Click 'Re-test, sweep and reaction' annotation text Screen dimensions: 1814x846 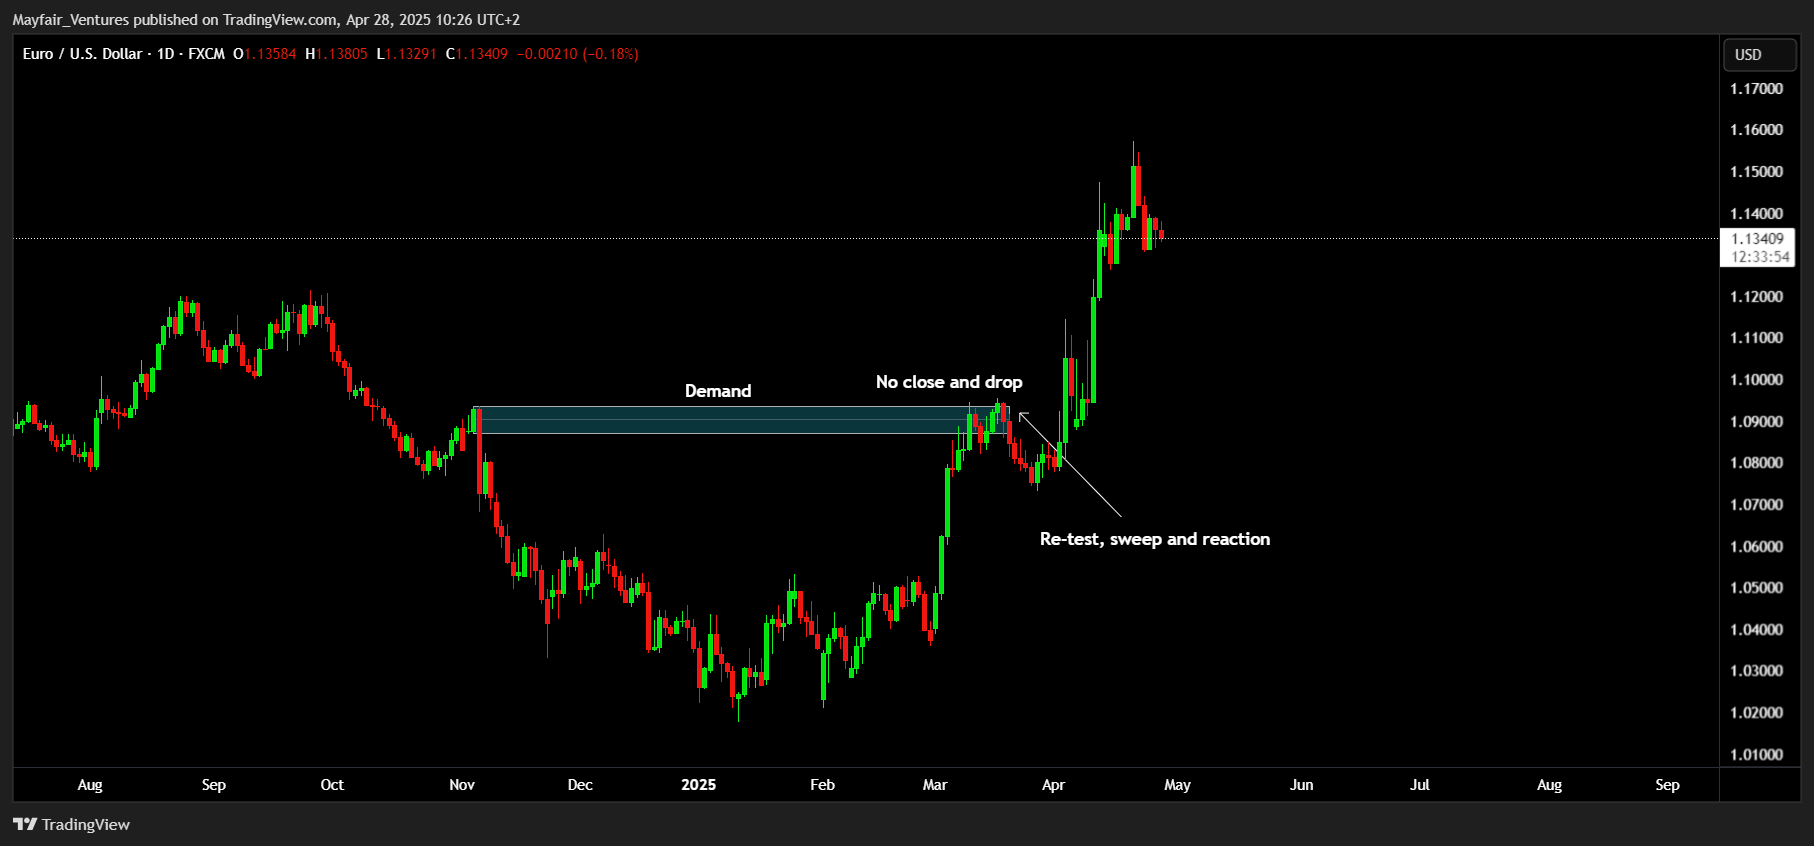click(1155, 539)
